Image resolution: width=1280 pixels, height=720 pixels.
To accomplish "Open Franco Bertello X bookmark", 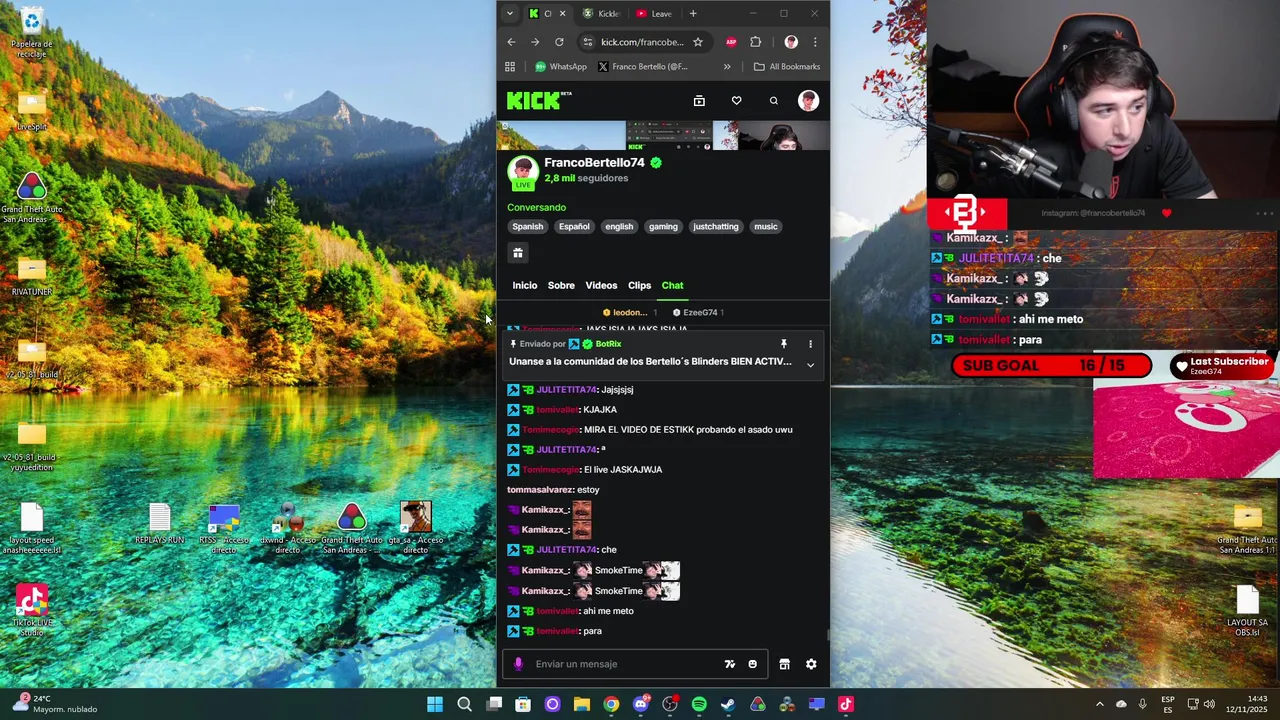I will (x=643, y=67).
